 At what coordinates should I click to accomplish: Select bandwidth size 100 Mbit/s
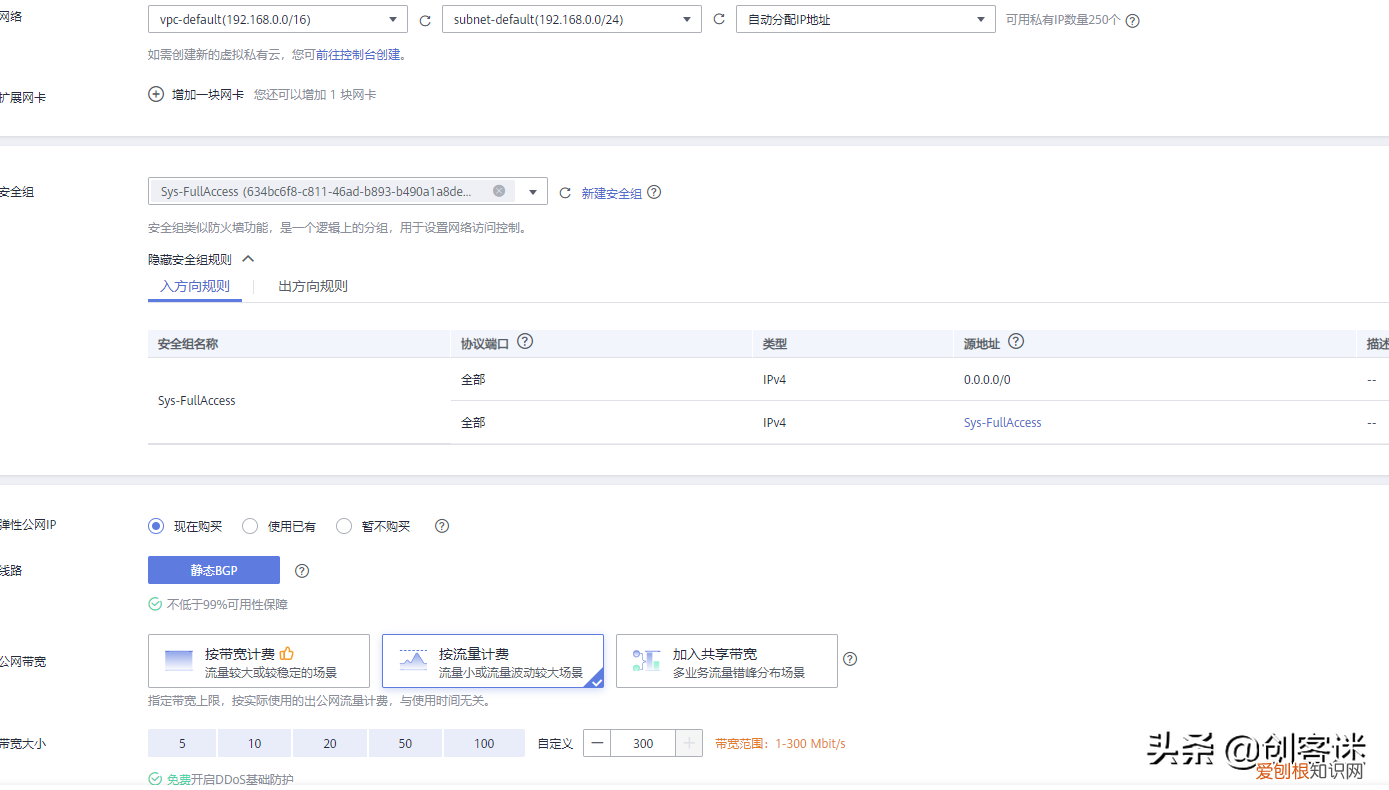[484, 743]
